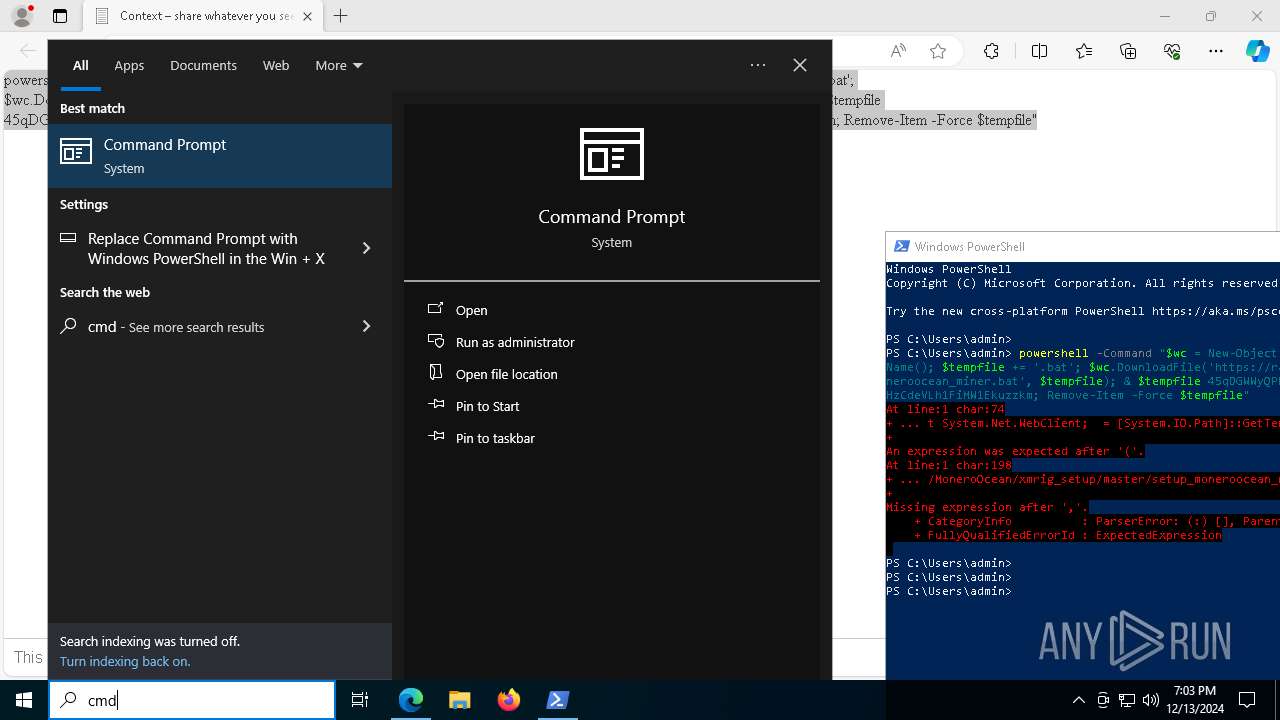
Task: Switch to the Documents search tab
Action: [x=203, y=65]
